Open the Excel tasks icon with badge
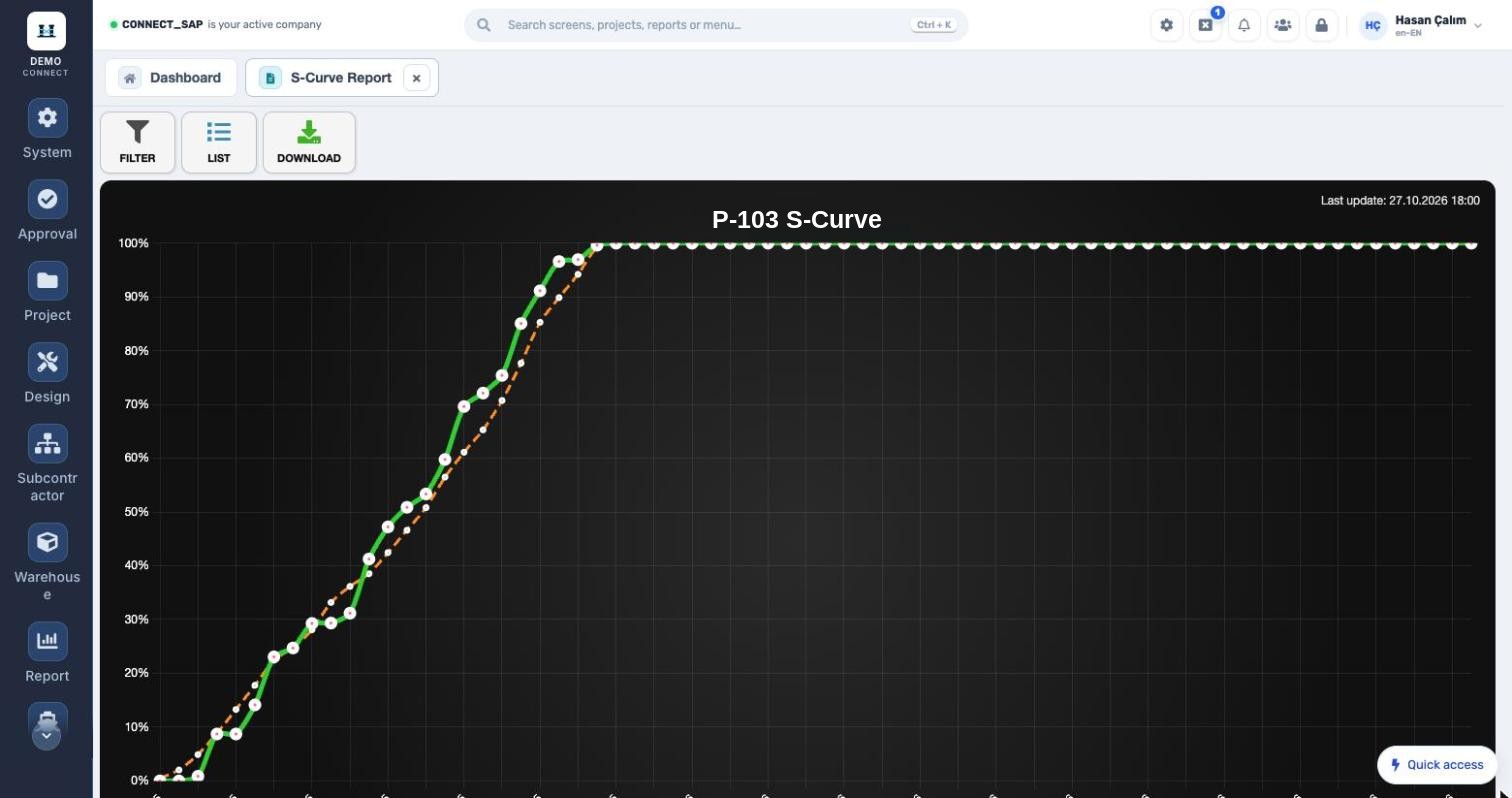The image size is (1512, 798). 1206,26
